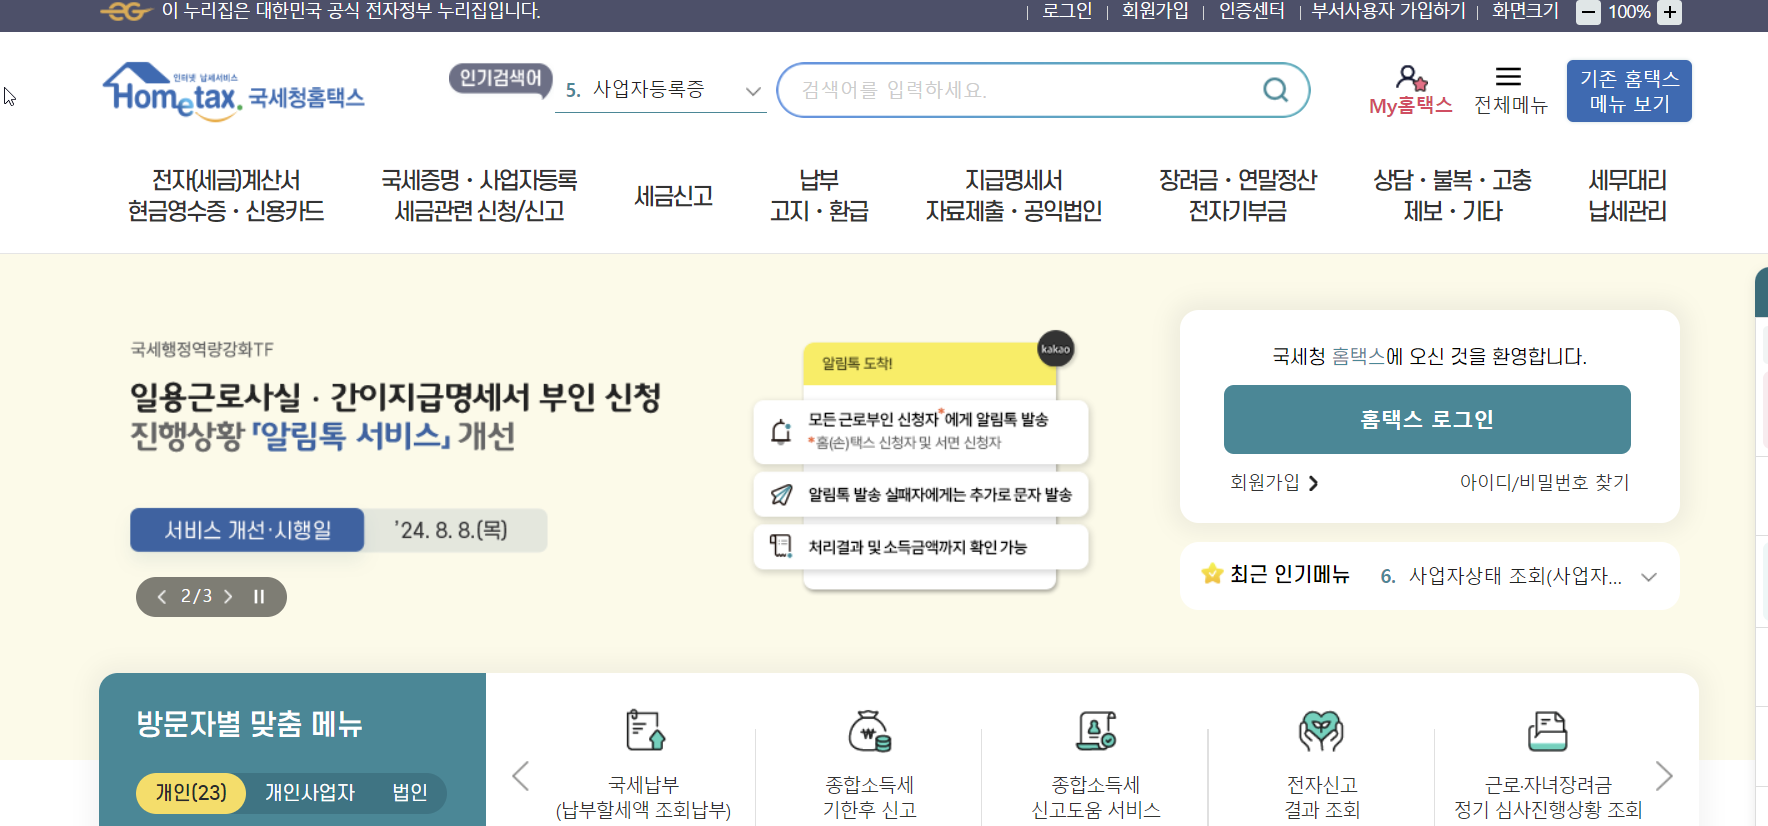The height and width of the screenshot is (826, 1768).
Task: Click 5. 사업자등록증 popular search term
Action: 635,90
